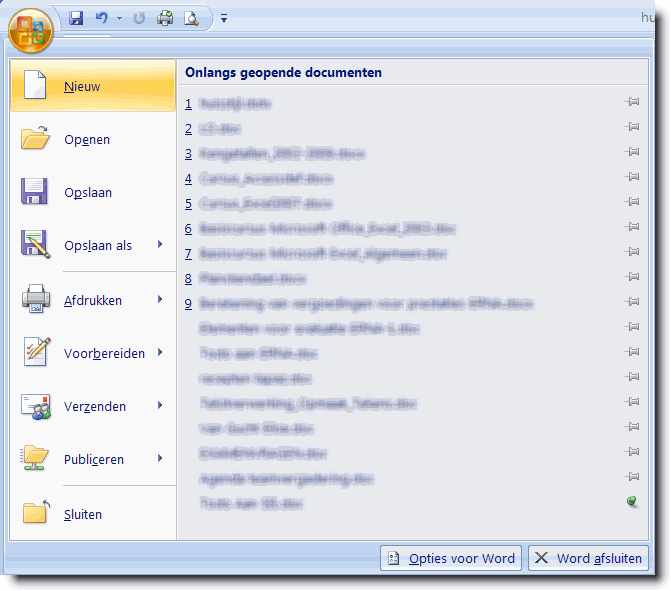The width and height of the screenshot is (671, 591).
Task: Click the Word afsluiten button
Action: 588,558
